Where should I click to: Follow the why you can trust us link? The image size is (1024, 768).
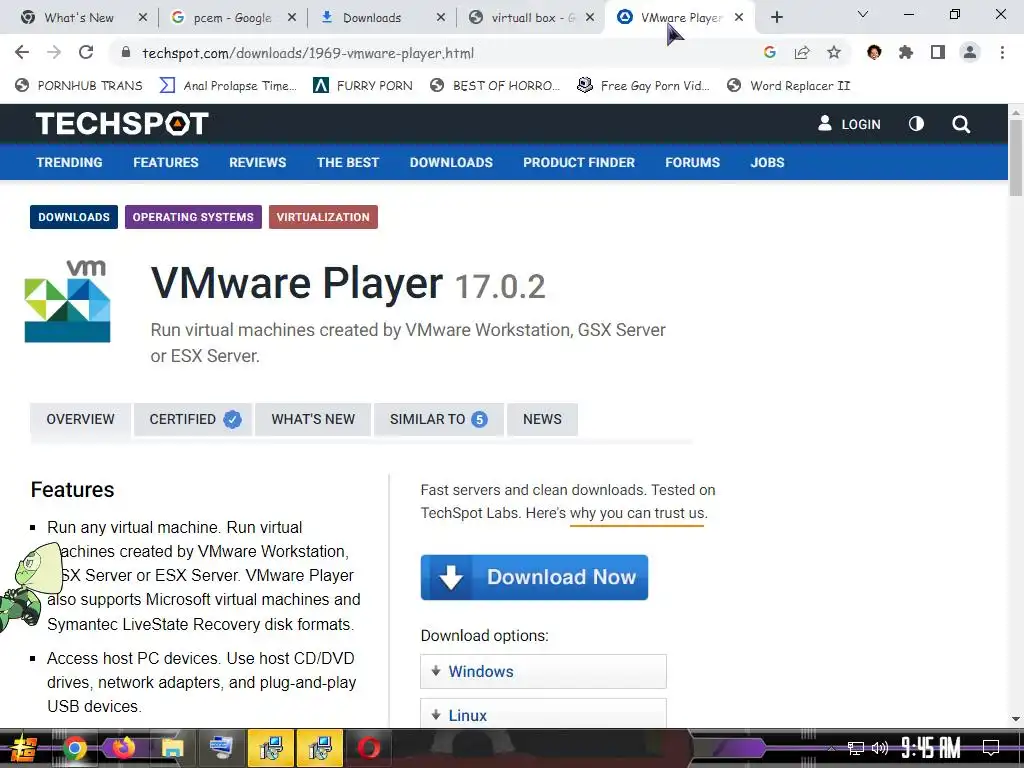click(x=637, y=513)
